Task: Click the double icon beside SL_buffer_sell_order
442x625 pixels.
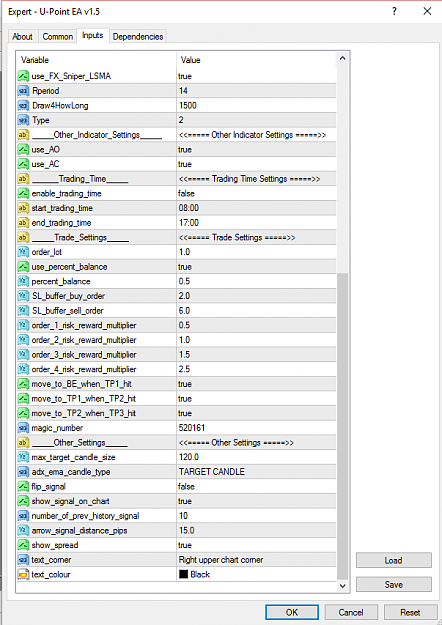Action: pos(24,311)
